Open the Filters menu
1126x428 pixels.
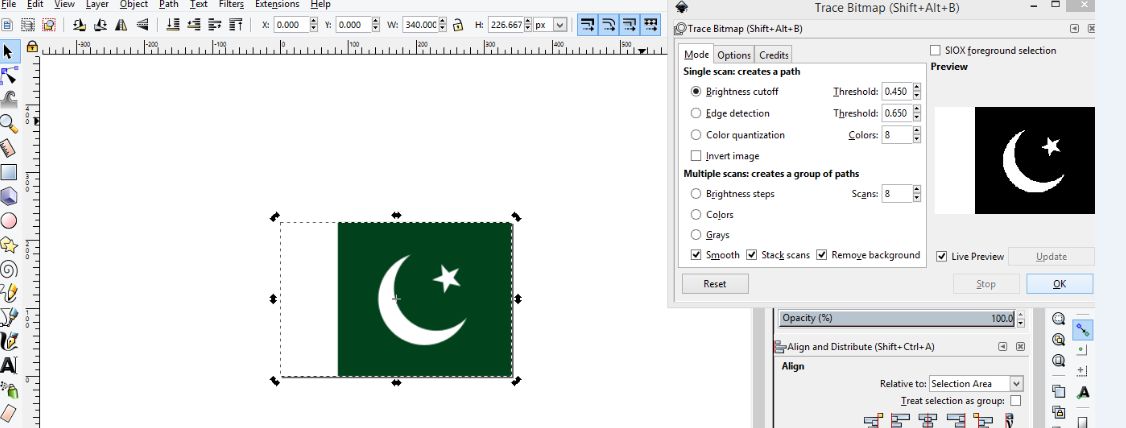(x=231, y=4)
